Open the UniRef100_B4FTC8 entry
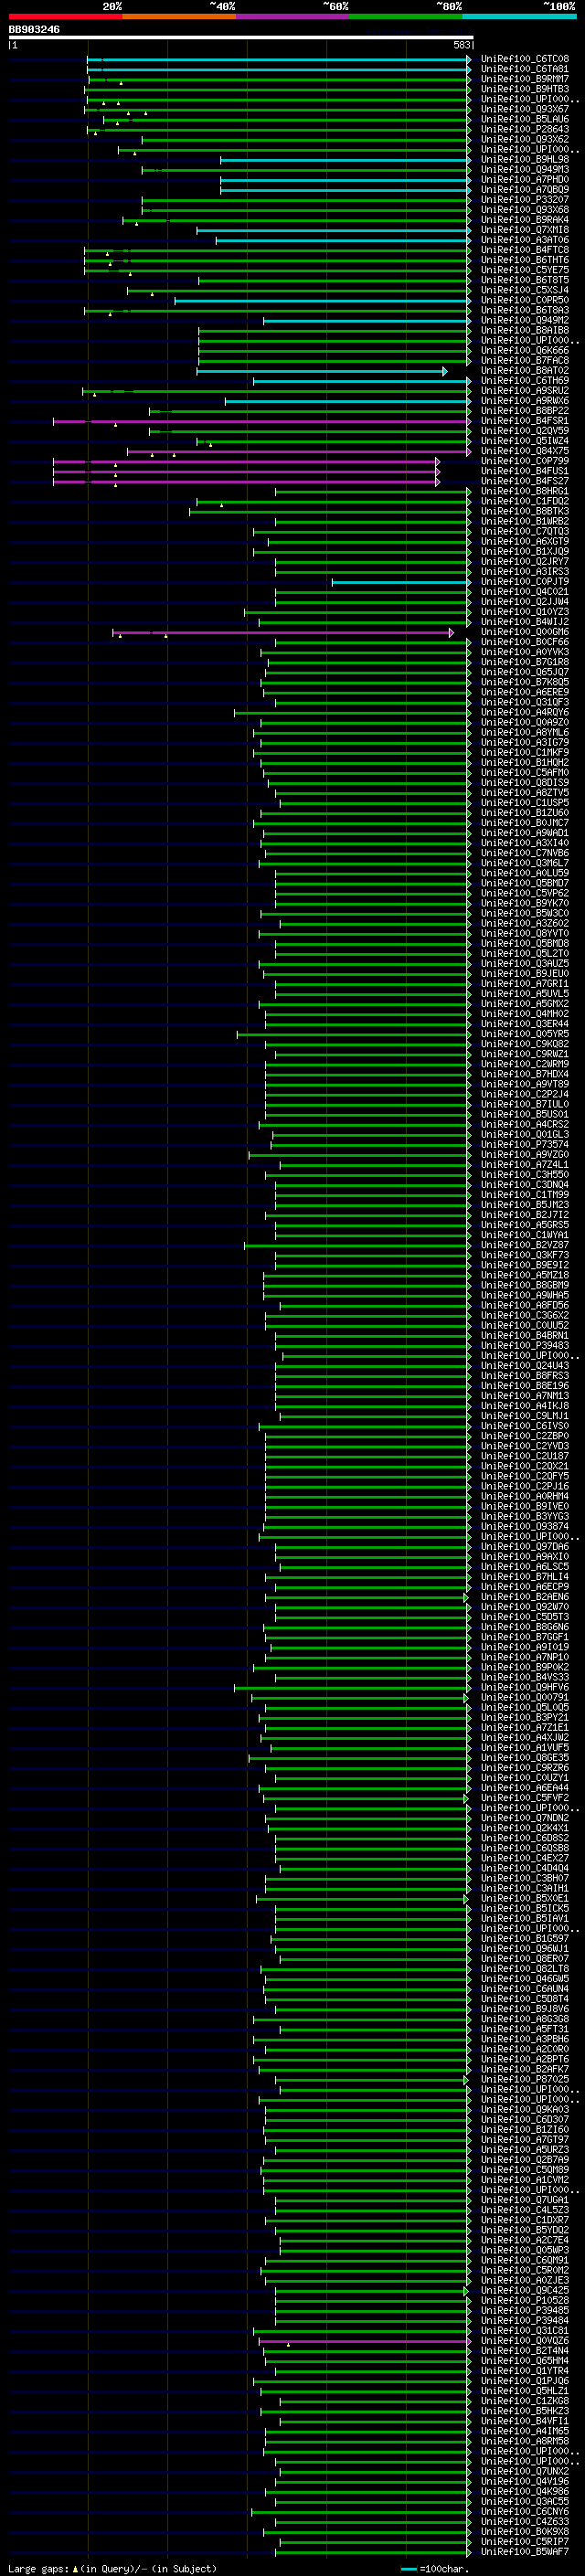This screenshot has height=2576, width=585. (x=524, y=250)
